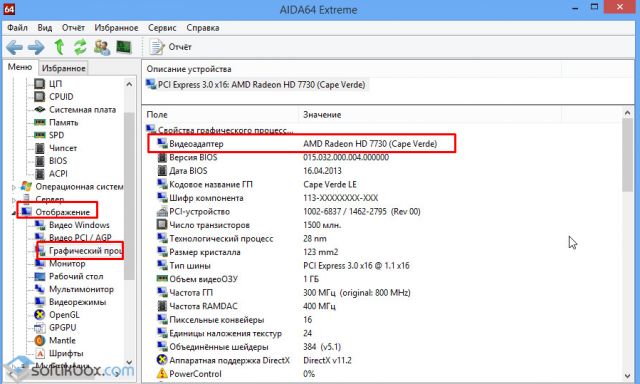
Task: Open the Сервис menu
Action: tap(162, 28)
